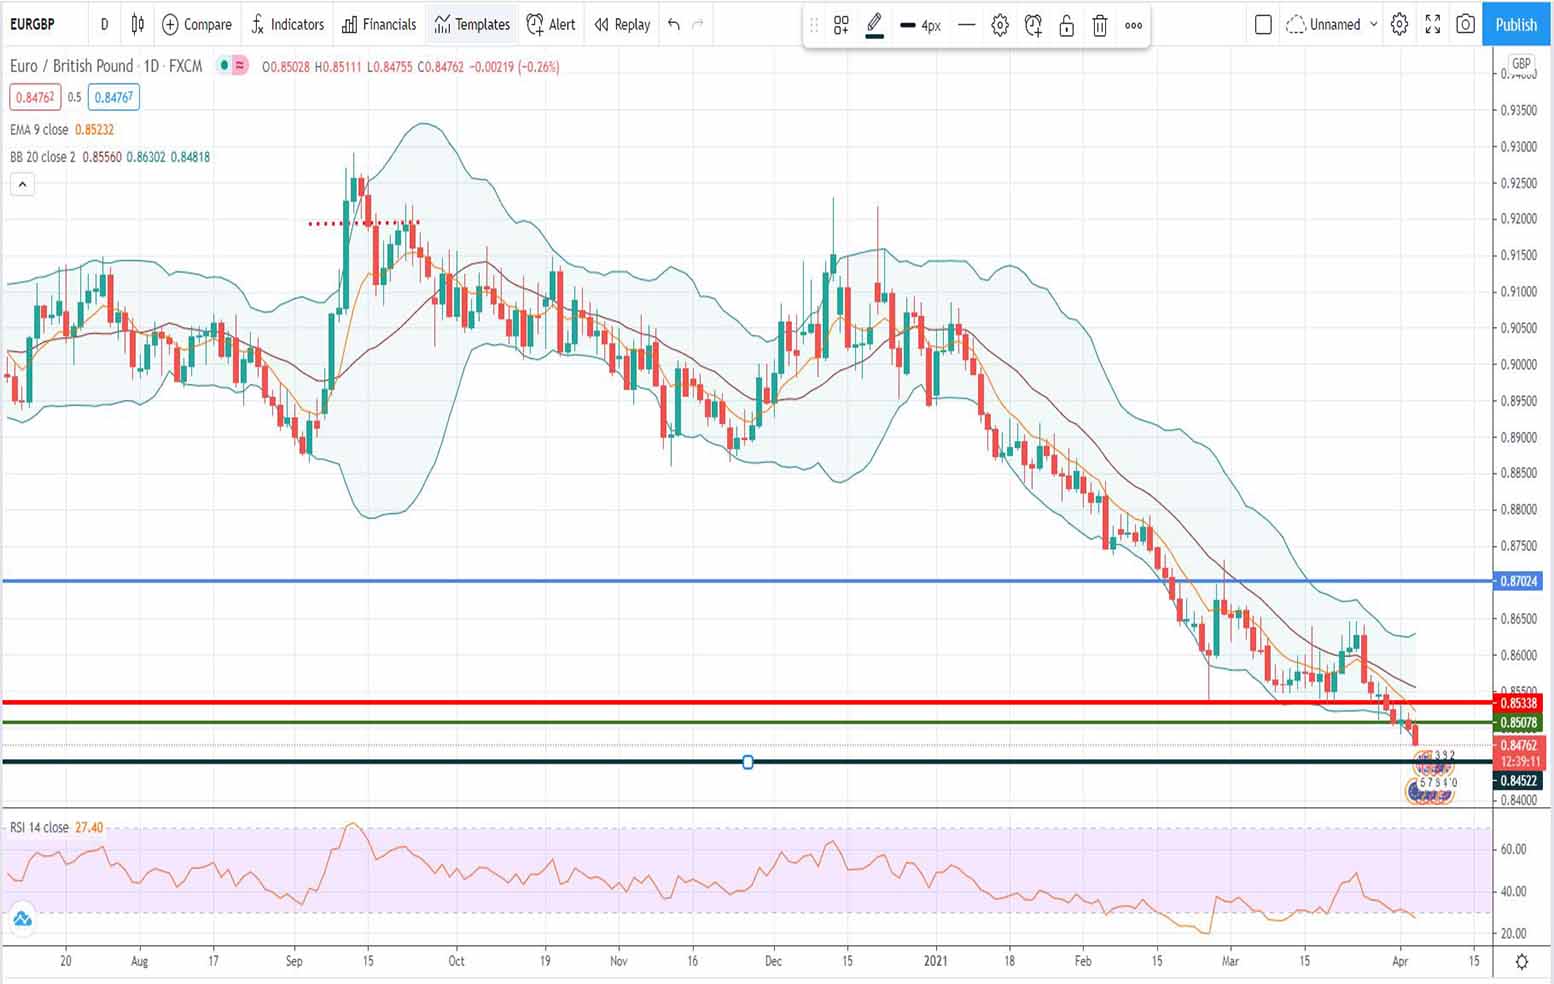Toggle the lock on selected drawing
Viewport: 1554px width, 984px height.
(x=1066, y=26)
